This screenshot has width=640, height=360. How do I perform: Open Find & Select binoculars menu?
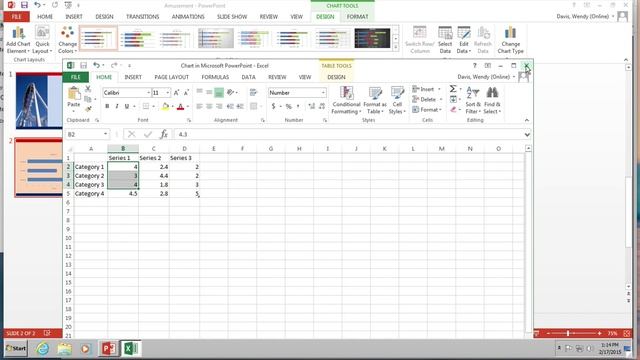click(492, 100)
